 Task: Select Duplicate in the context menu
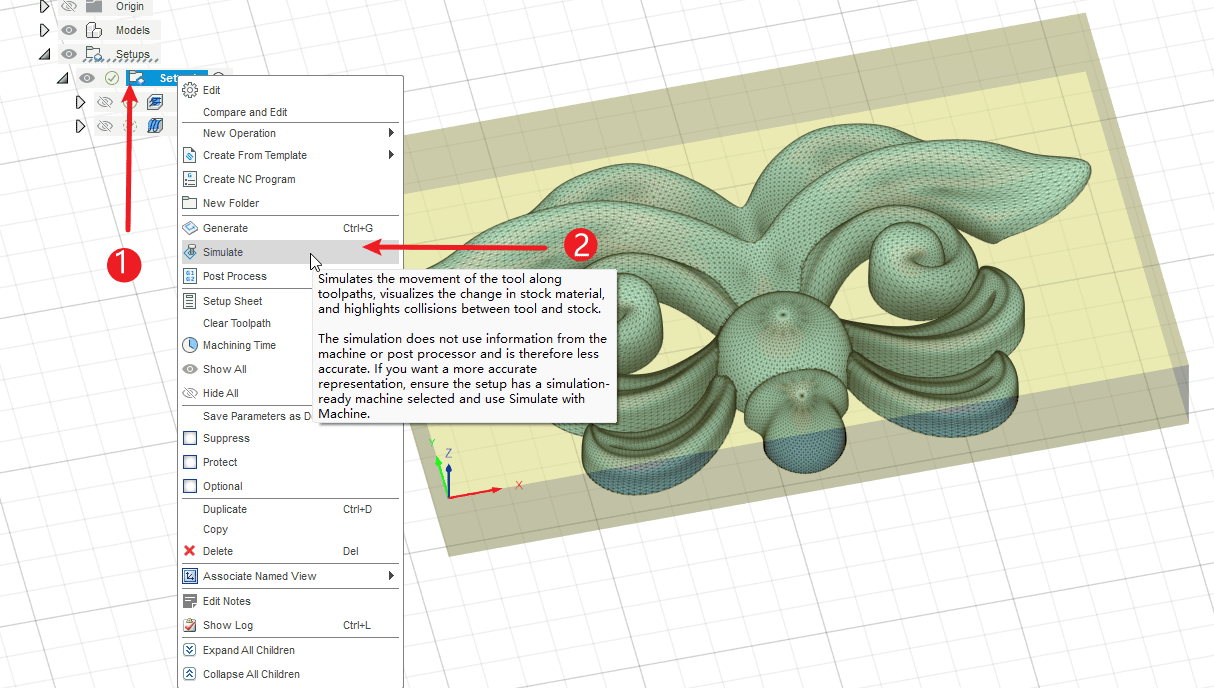click(225, 509)
